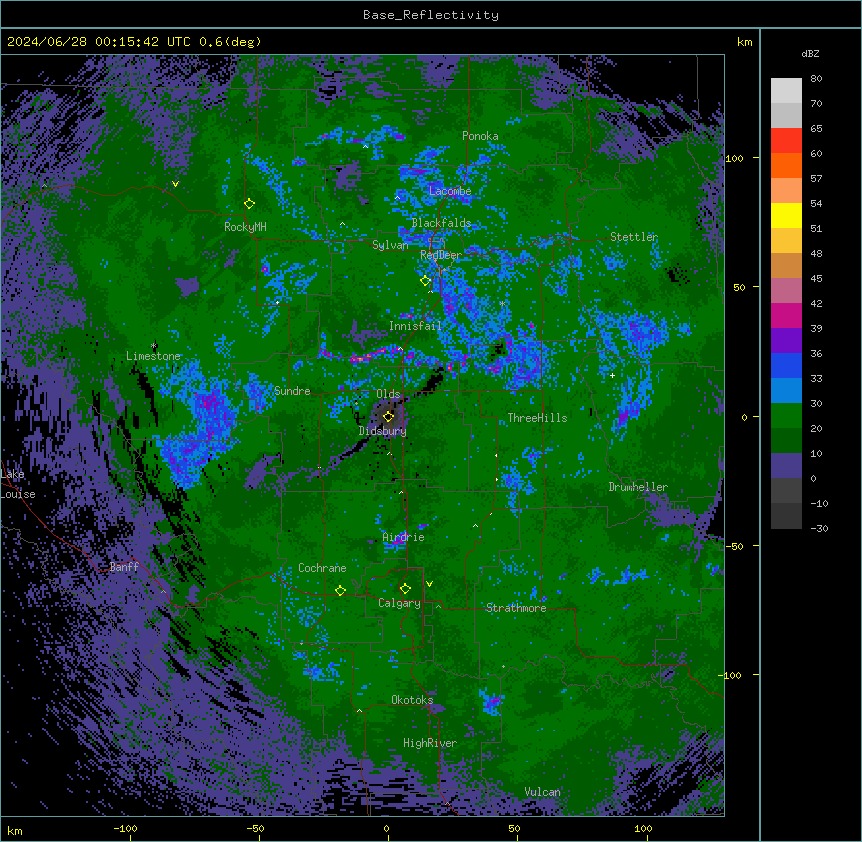This screenshot has width=862, height=842.
Task: Click the yellow V marker northwest of RockyMH
Action: (x=175, y=184)
